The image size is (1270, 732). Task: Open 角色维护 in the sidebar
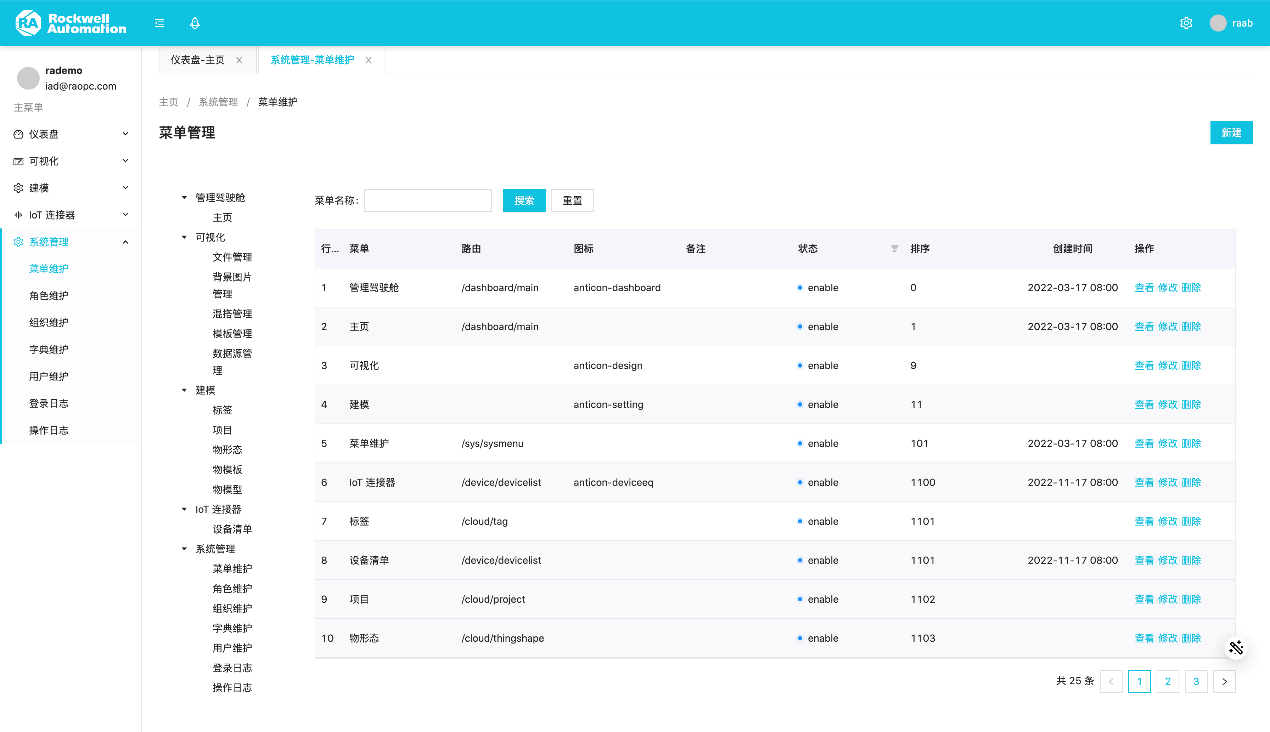click(x=49, y=296)
